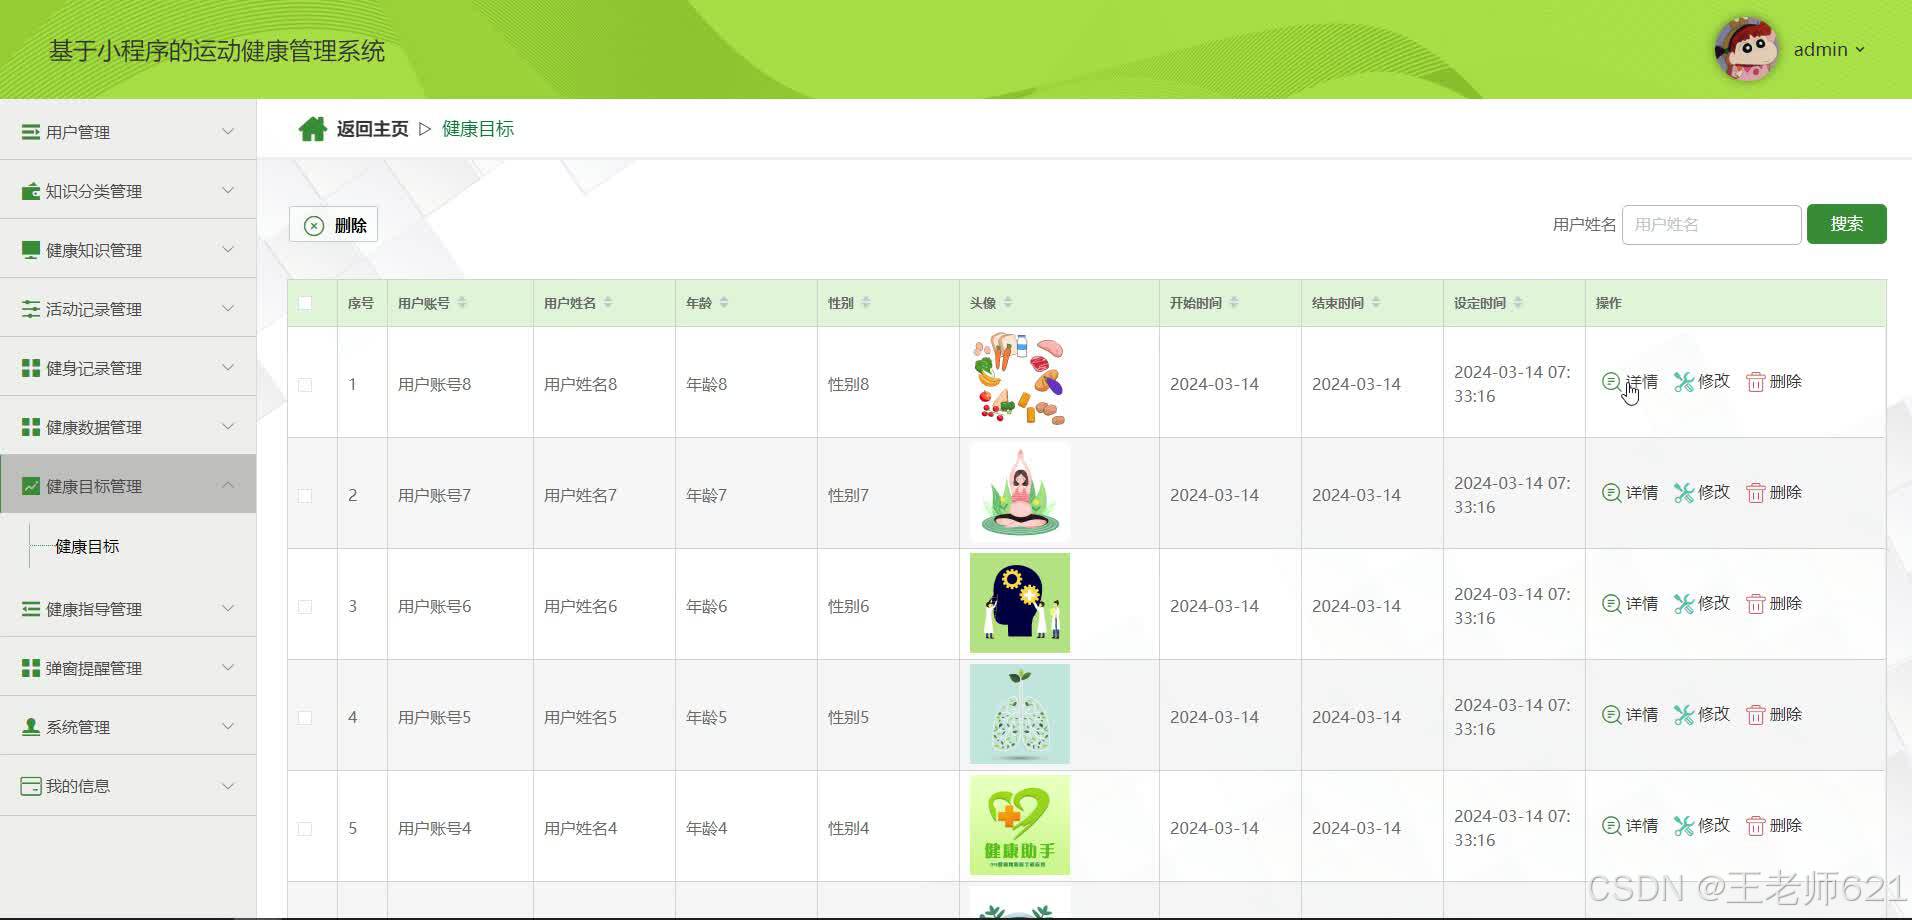Click the 我的信息 card icon
This screenshot has width=1912, height=920.
point(31,786)
